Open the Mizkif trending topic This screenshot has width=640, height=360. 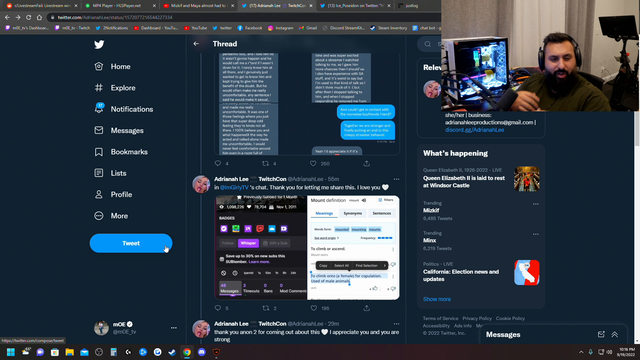(431, 210)
